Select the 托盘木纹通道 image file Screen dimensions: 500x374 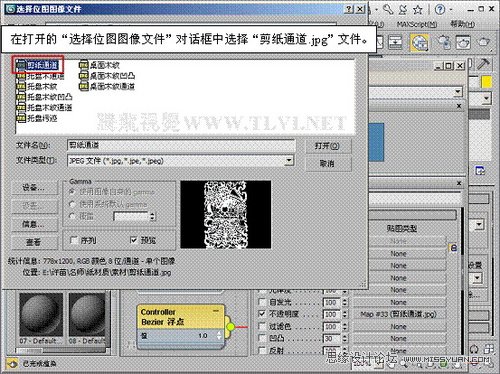click(x=45, y=107)
